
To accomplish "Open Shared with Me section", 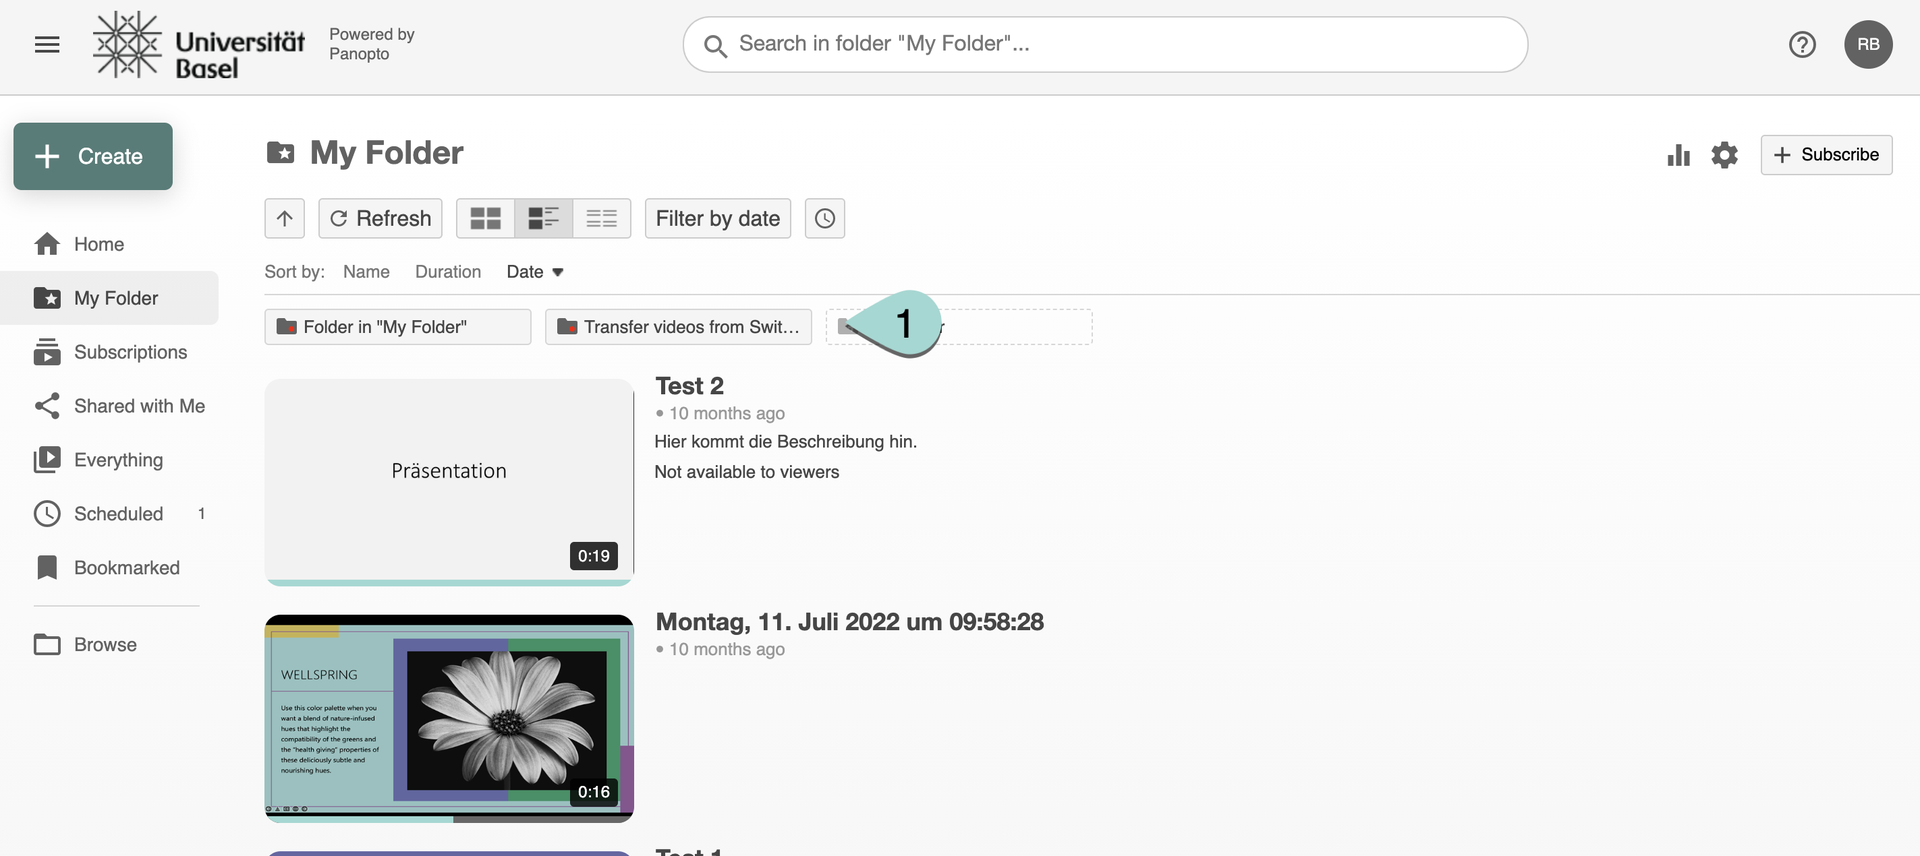I will (x=139, y=406).
